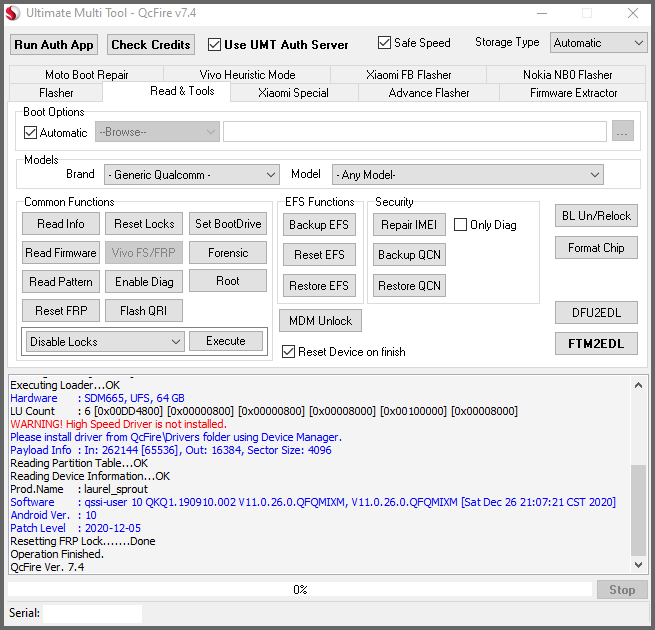Viewport: 655px width, 630px height.
Task: Click the 0% progress bar
Action: (300, 589)
